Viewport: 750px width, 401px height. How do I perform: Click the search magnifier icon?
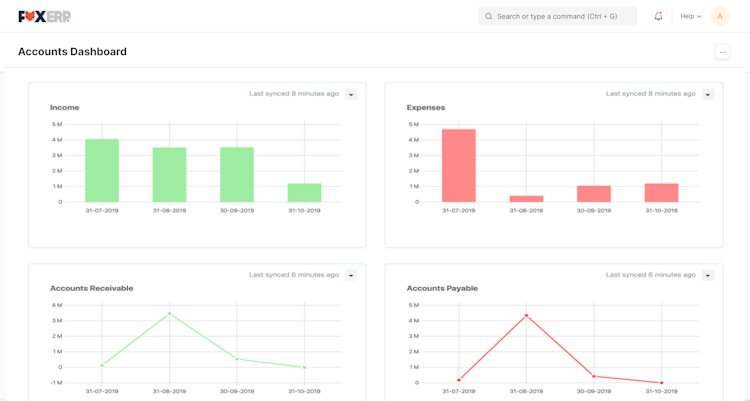[x=488, y=16]
